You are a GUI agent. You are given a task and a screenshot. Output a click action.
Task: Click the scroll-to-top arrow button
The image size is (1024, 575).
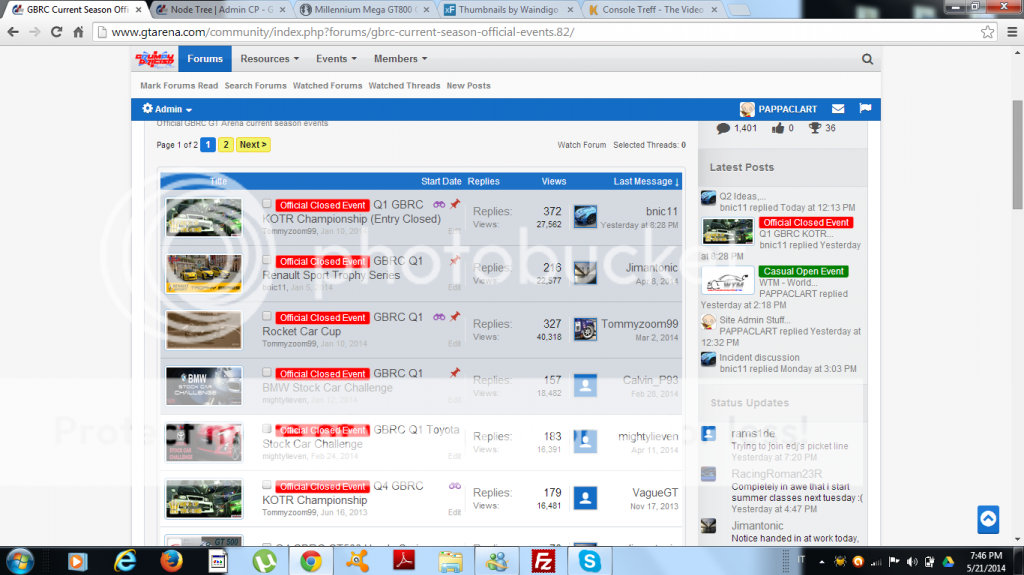(x=988, y=519)
